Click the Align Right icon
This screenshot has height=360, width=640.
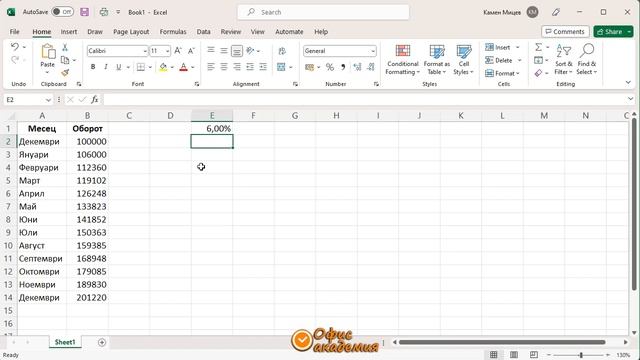point(237,67)
